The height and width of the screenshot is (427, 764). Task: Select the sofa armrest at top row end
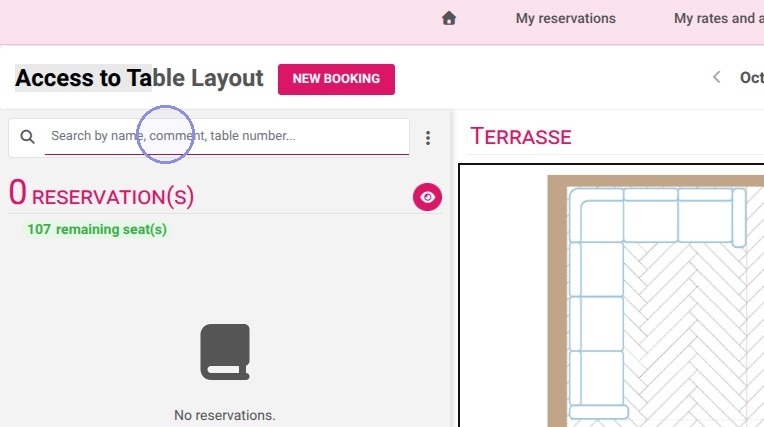coord(739,217)
